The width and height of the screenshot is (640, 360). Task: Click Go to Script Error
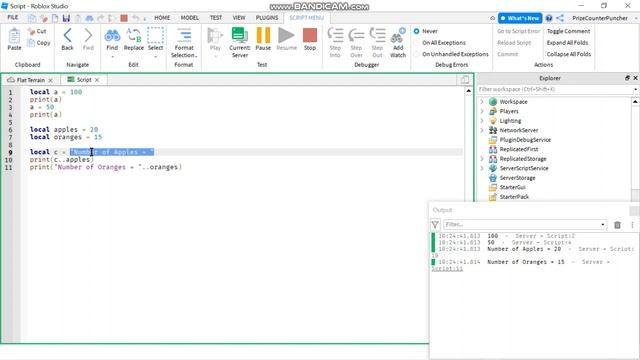[x=518, y=31]
